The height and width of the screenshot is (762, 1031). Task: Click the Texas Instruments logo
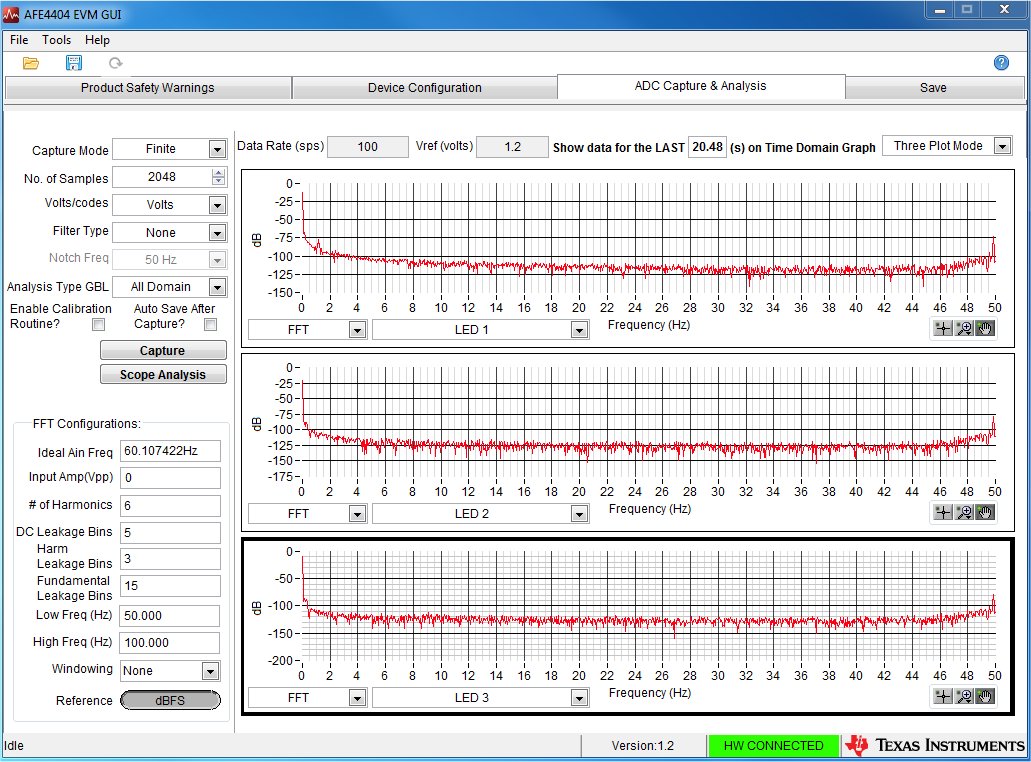coord(934,745)
